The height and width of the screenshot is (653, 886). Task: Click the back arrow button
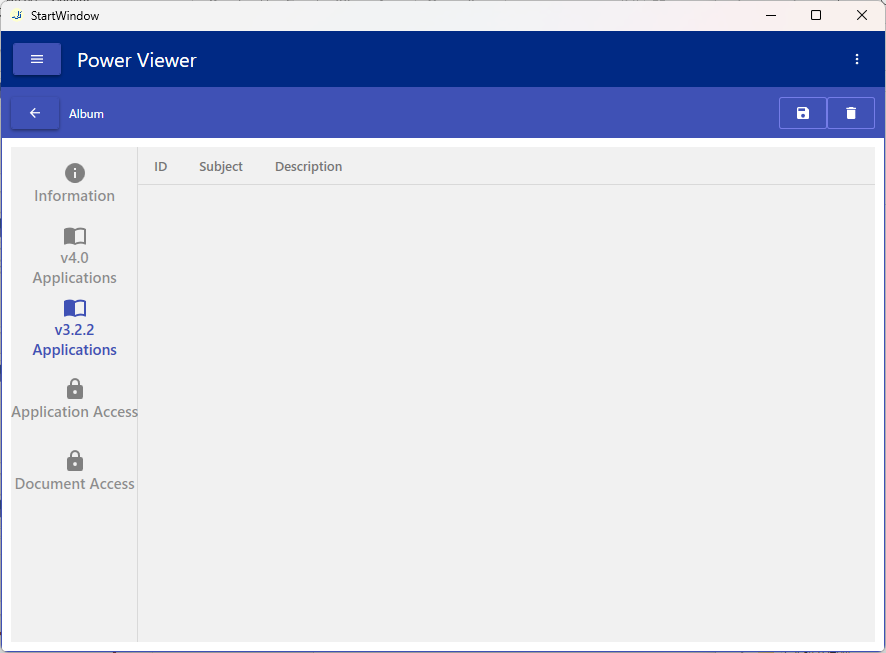tap(35, 113)
